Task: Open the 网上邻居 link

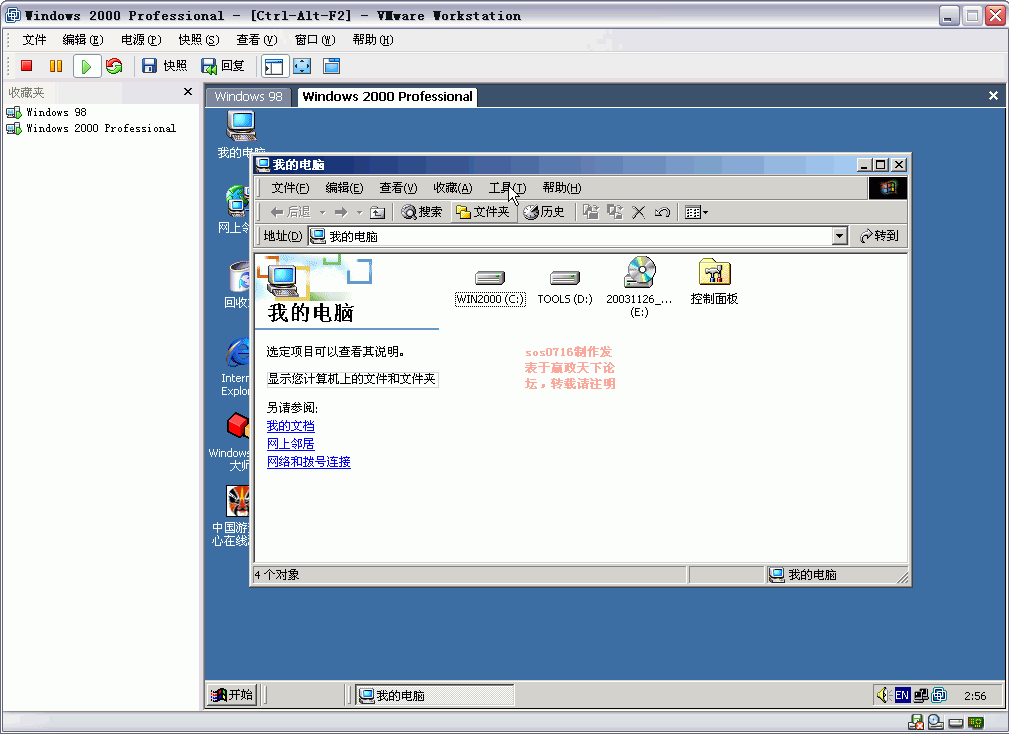Action: (x=291, y=444)
